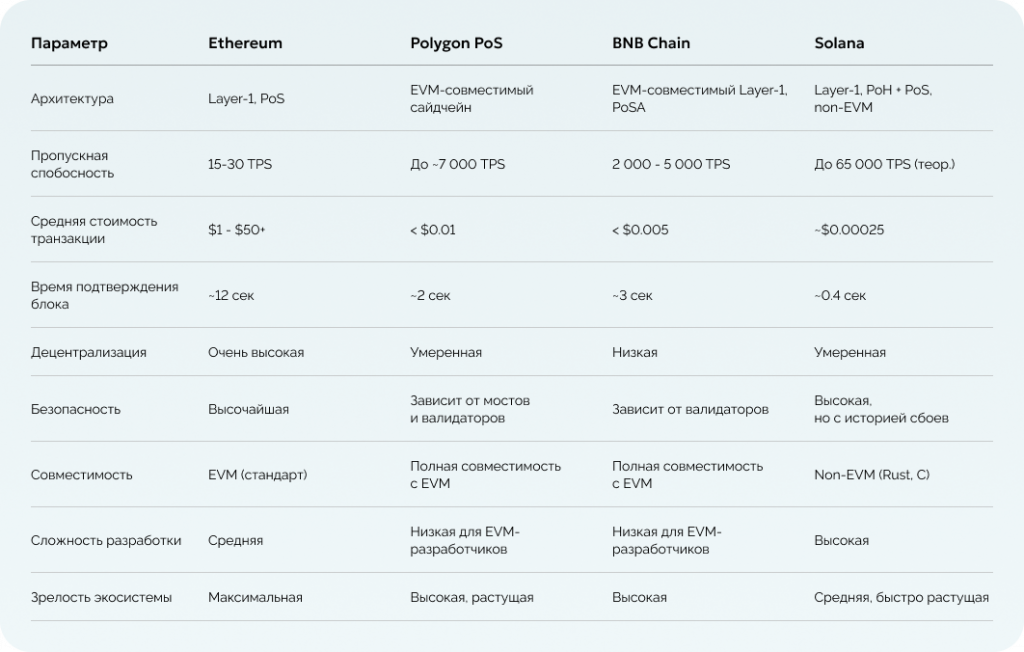Click the Очень высокая decentralization cell
Viewport: 1024px width, 652px height.
(x=256, y=352)
